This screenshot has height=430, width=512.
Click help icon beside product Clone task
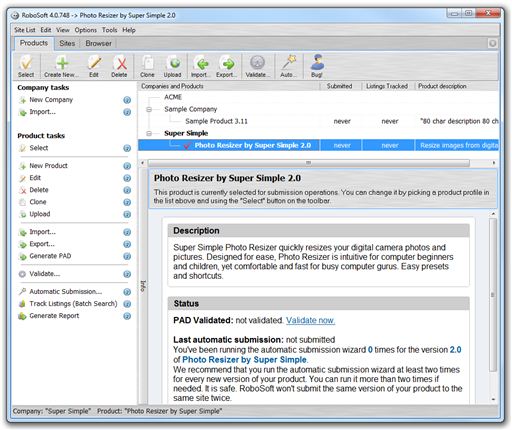pyautogui.click(x=127, y=202)
